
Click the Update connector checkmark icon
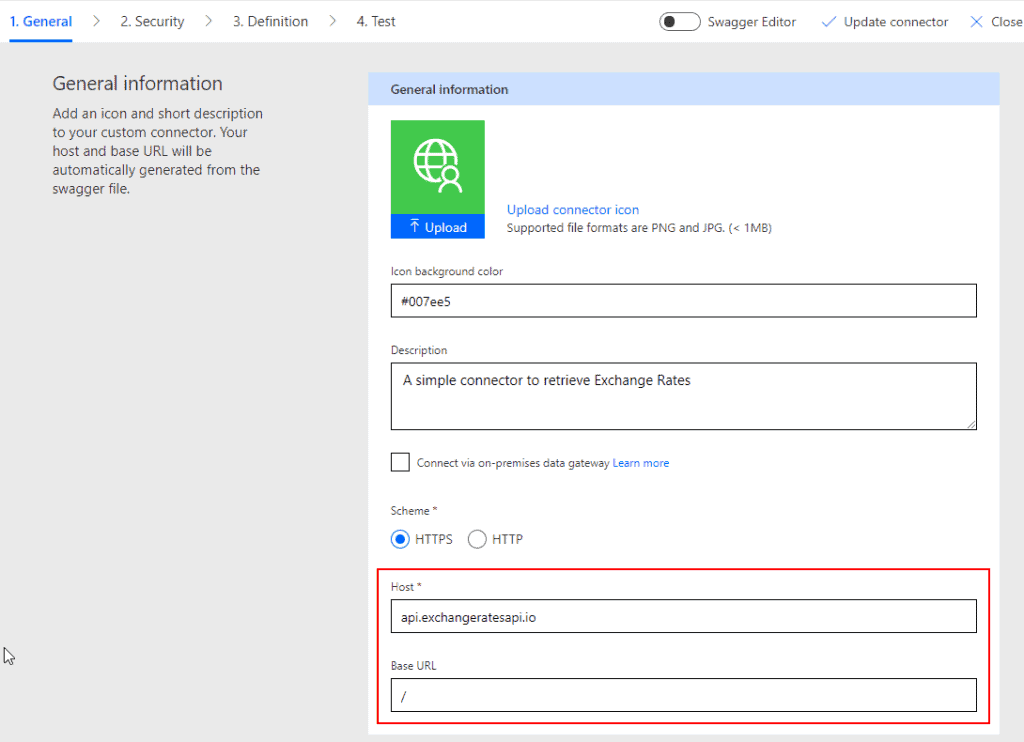point(828,22)
